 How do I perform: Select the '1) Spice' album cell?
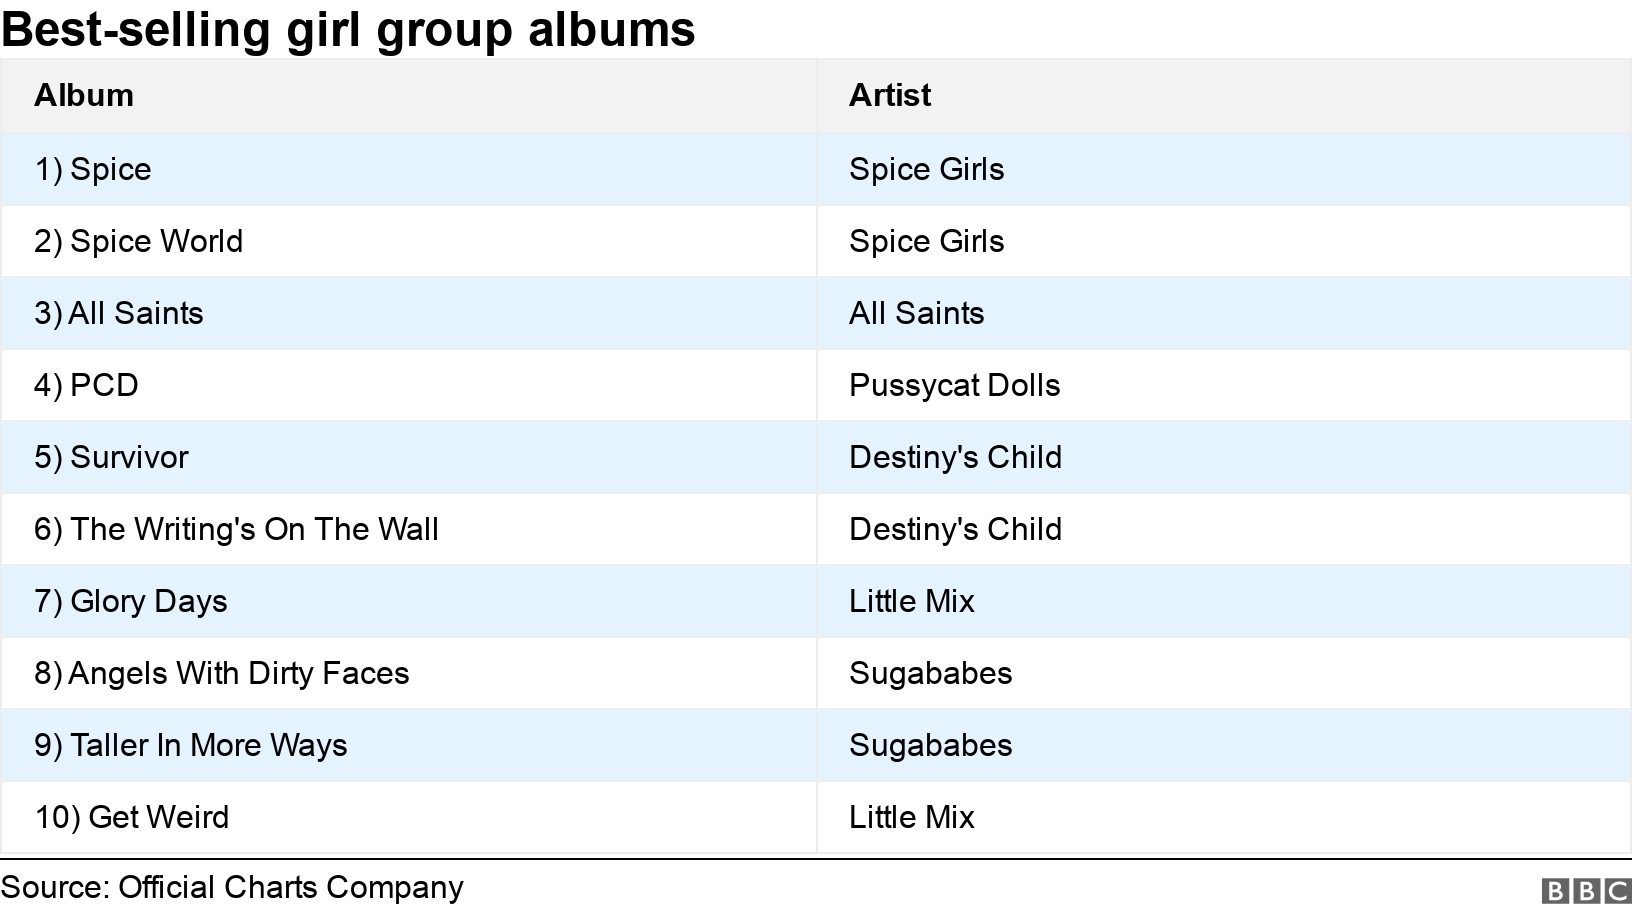click(x=93, y=169)
